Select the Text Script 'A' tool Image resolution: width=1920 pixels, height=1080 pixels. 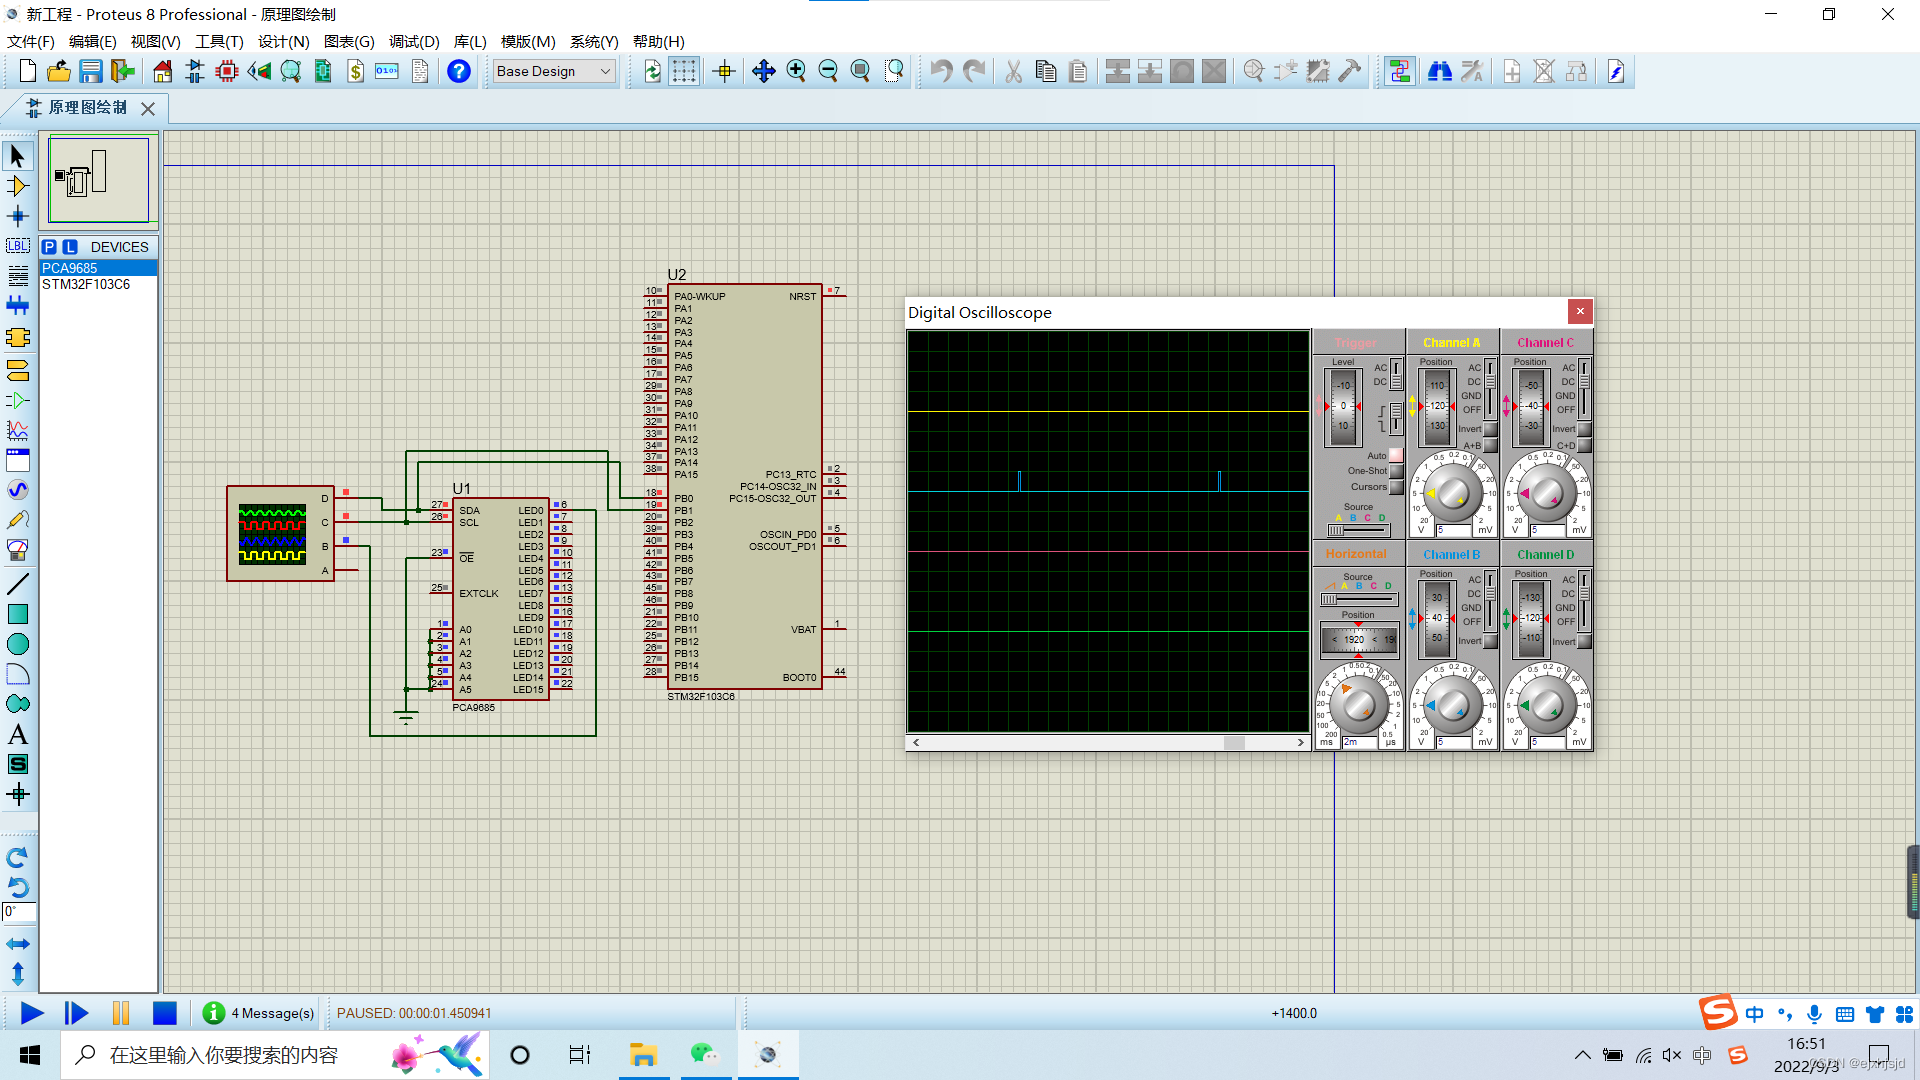(17, 735)
